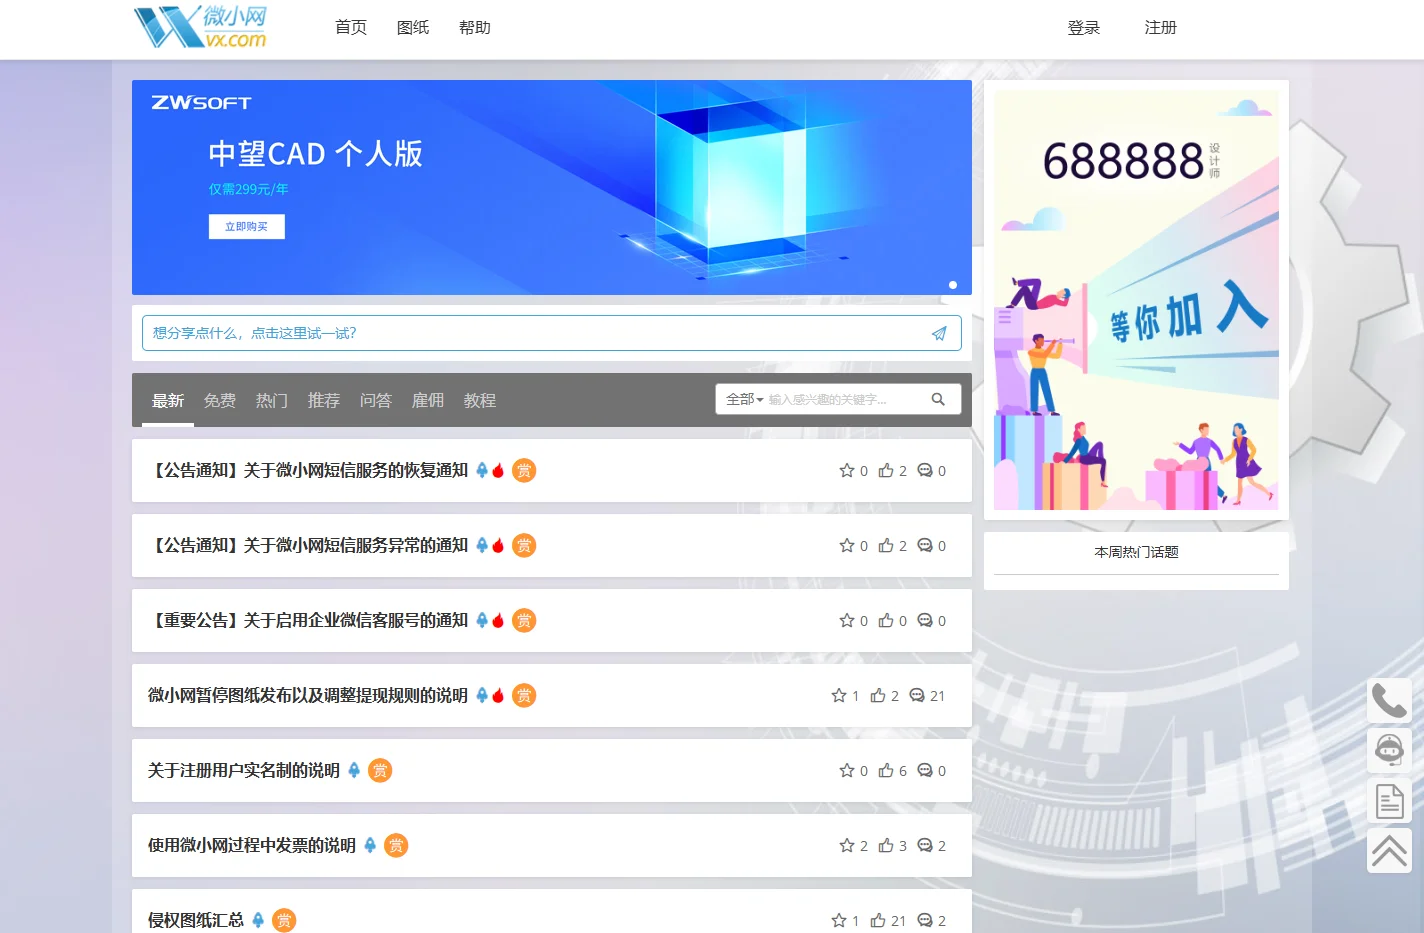This screenshot has width=1424, height=933.
Task: Go to 首页 in top navigation
Action: (x=351, y=28)
